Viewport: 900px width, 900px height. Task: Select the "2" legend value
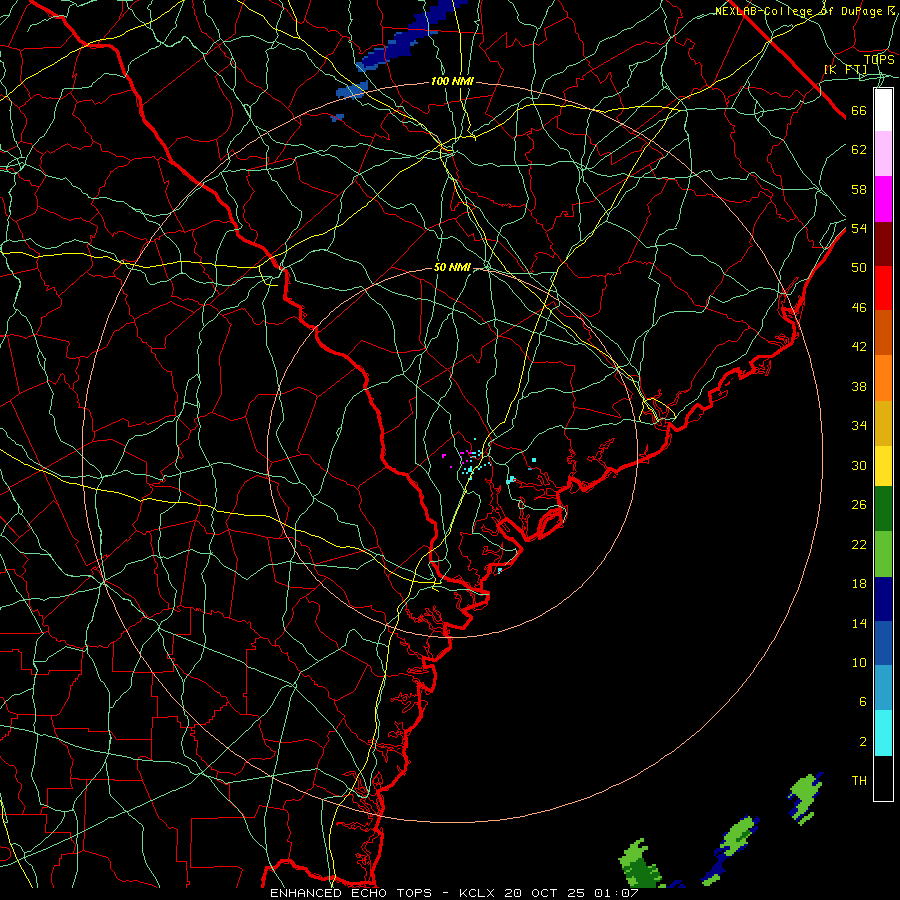pos(863,742)
